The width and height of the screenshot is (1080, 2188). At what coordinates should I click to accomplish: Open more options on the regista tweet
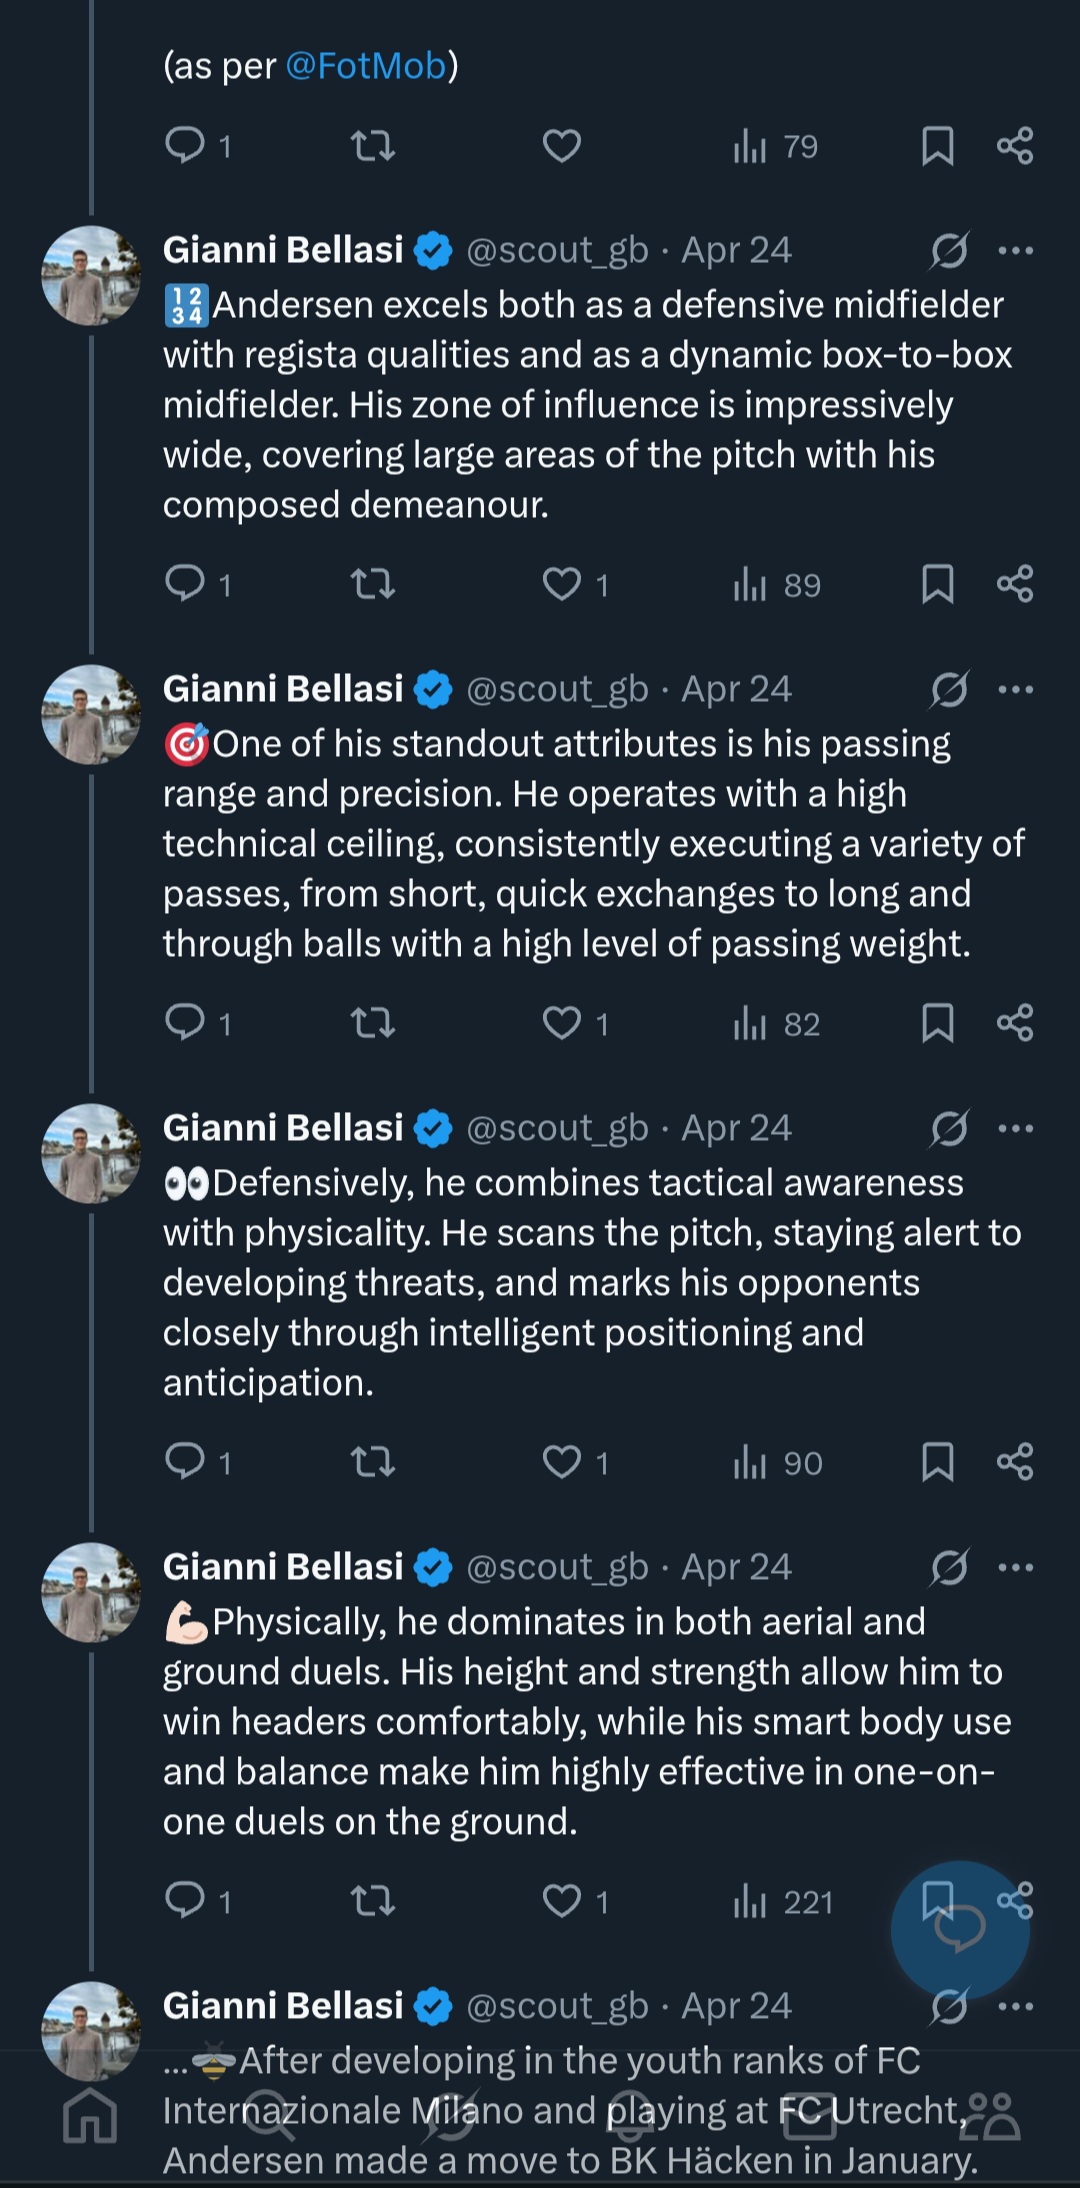[x=1016, y=250]
